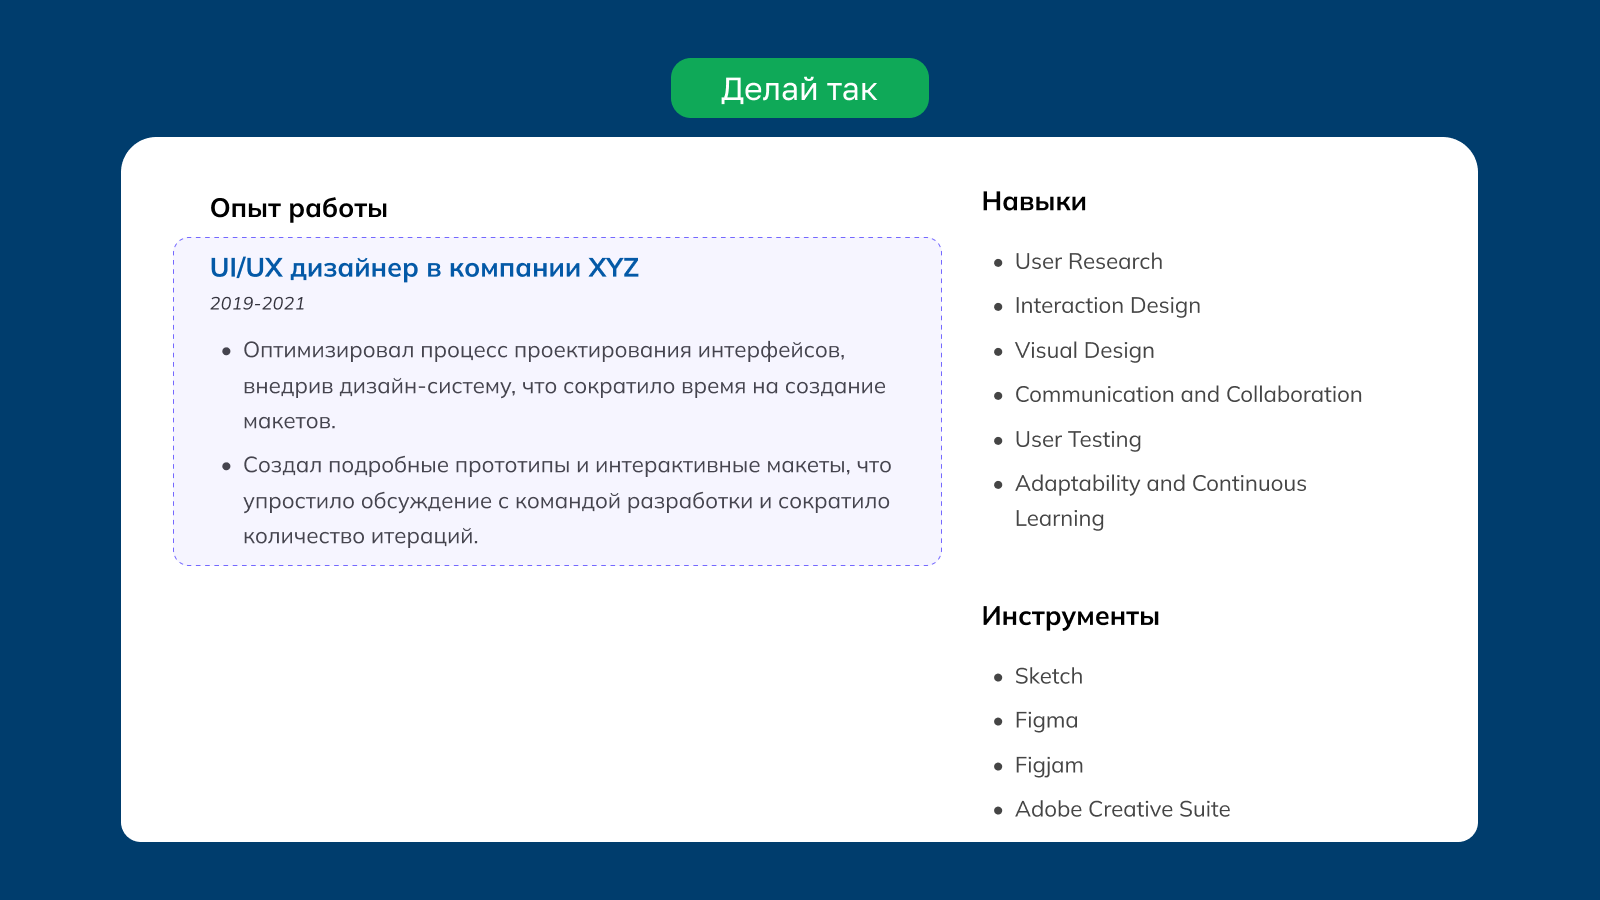Select "Sketch" in the tools list
This screenshot has height=900, width=1600.
[1048, 677]
